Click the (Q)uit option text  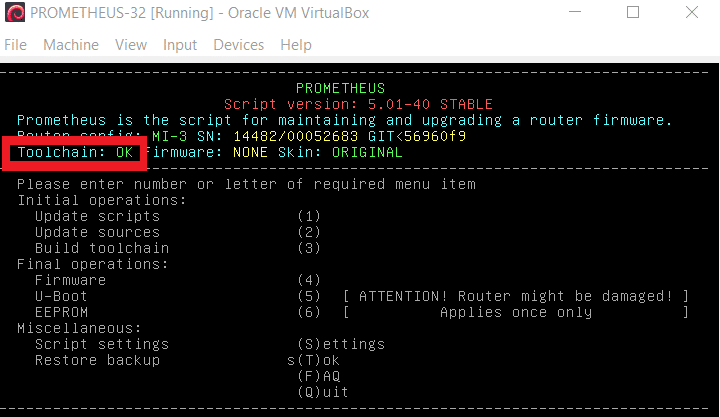pyautogui.click(x=323, y=392)
